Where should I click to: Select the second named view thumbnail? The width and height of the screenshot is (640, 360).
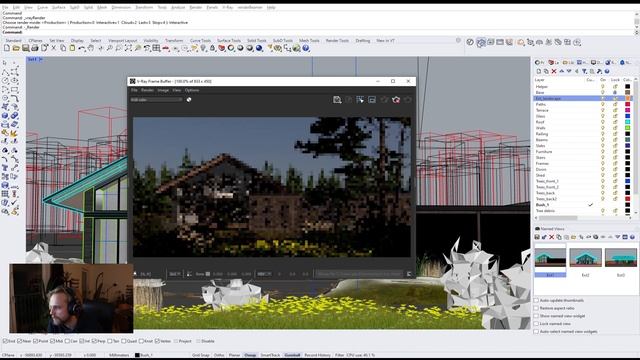(585, 258)
